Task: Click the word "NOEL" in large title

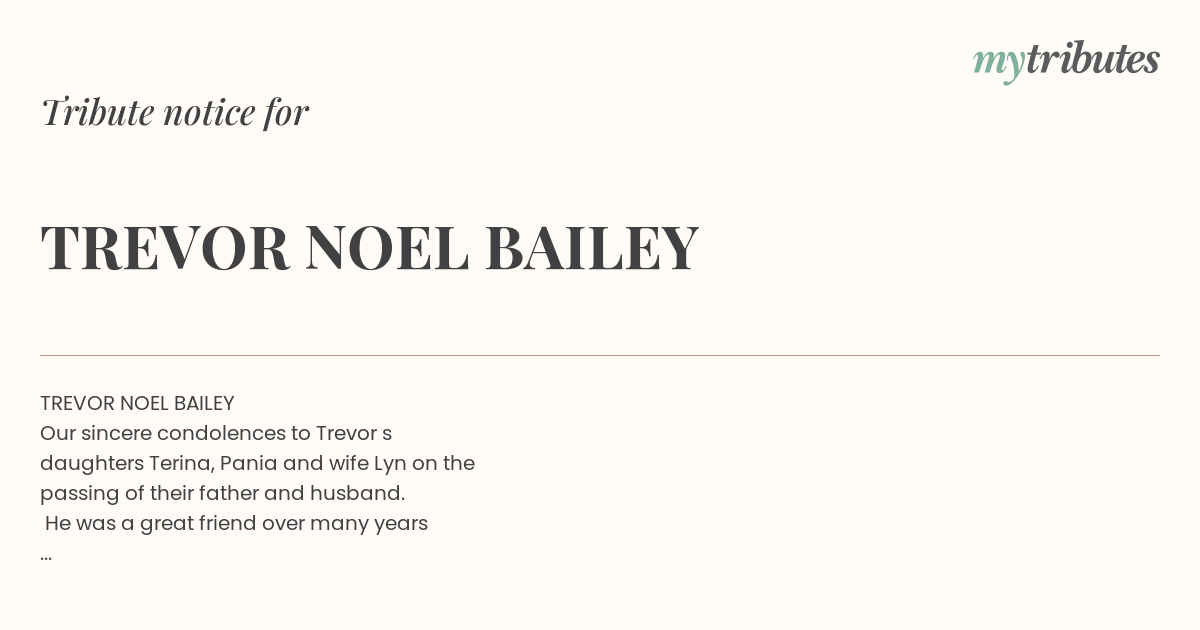Action: click(x=387, y=248)
